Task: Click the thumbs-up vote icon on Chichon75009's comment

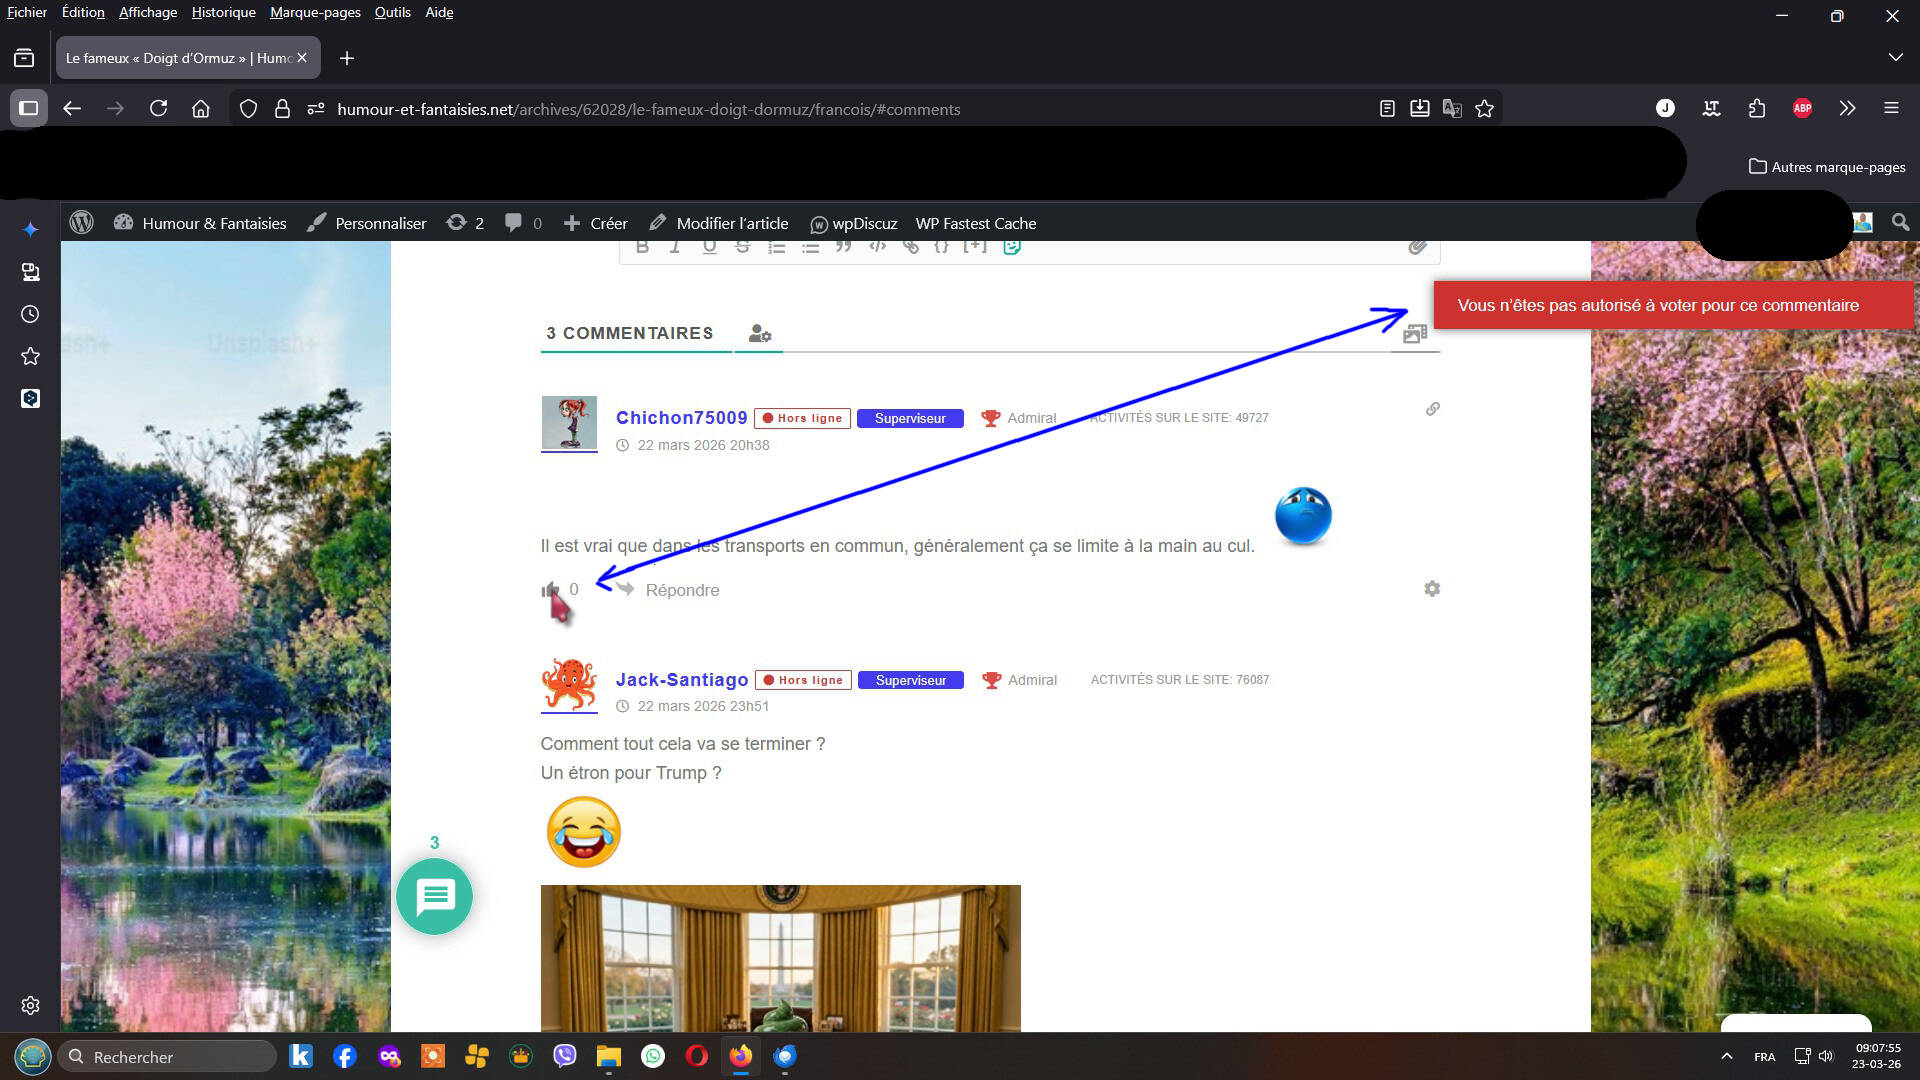Action: [x=549, y=590]
